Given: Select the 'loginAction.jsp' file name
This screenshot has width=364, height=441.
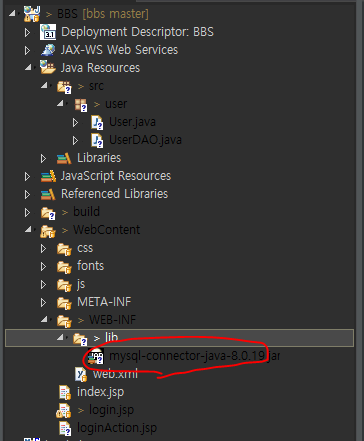Looking at the screenshot, I should [117, 428].
